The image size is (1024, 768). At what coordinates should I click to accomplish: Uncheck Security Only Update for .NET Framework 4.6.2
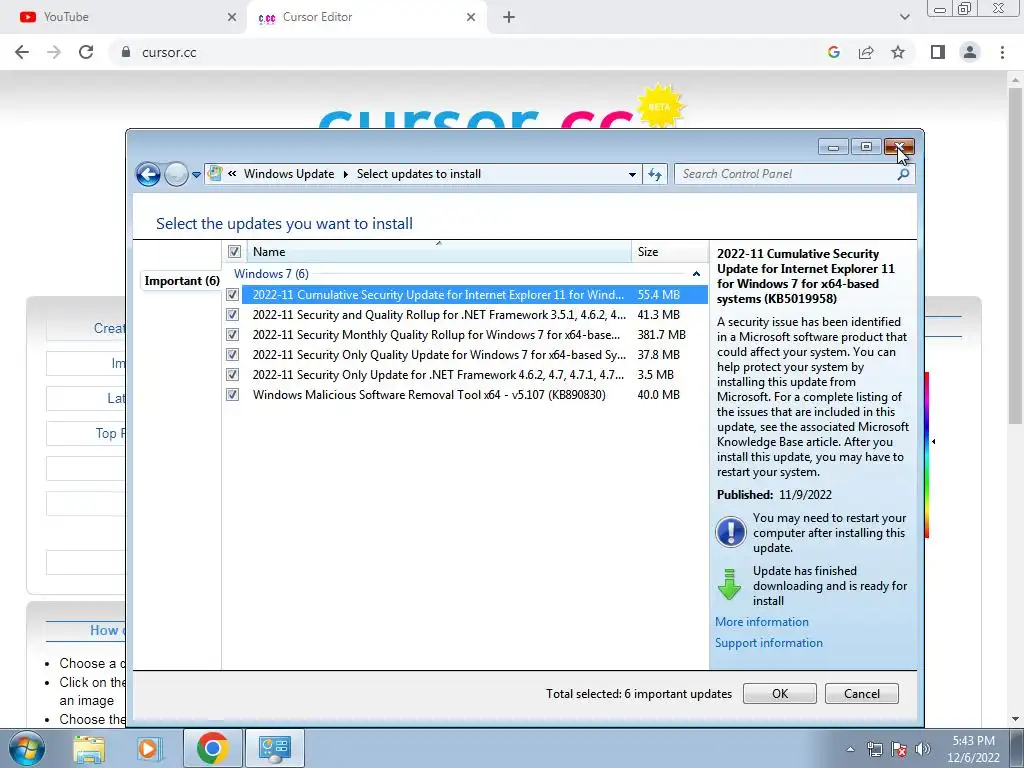coord(232,375)
